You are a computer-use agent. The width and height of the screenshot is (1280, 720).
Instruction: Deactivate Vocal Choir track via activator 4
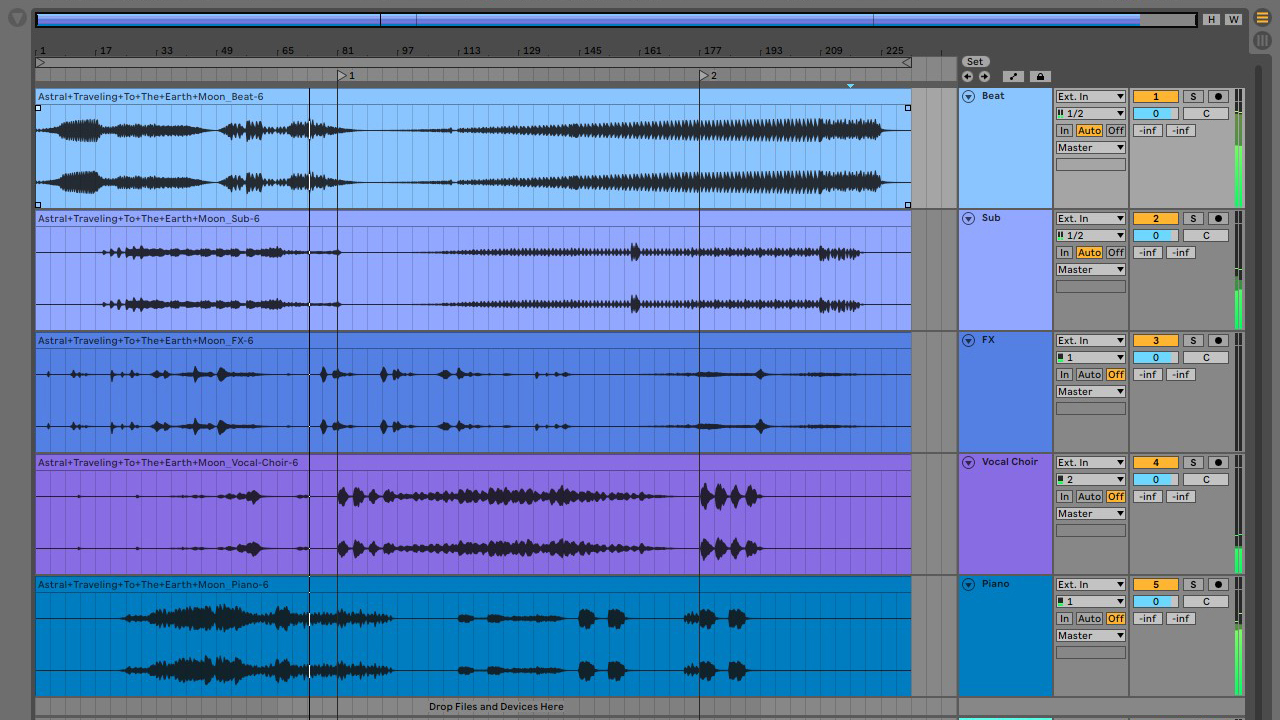click(1156, 463)
